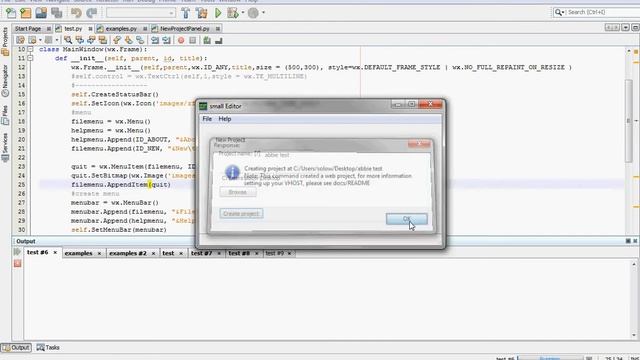Click Find Selection magnifier in editor toolbar
The image size is (640, 360).
click(68, 40)
